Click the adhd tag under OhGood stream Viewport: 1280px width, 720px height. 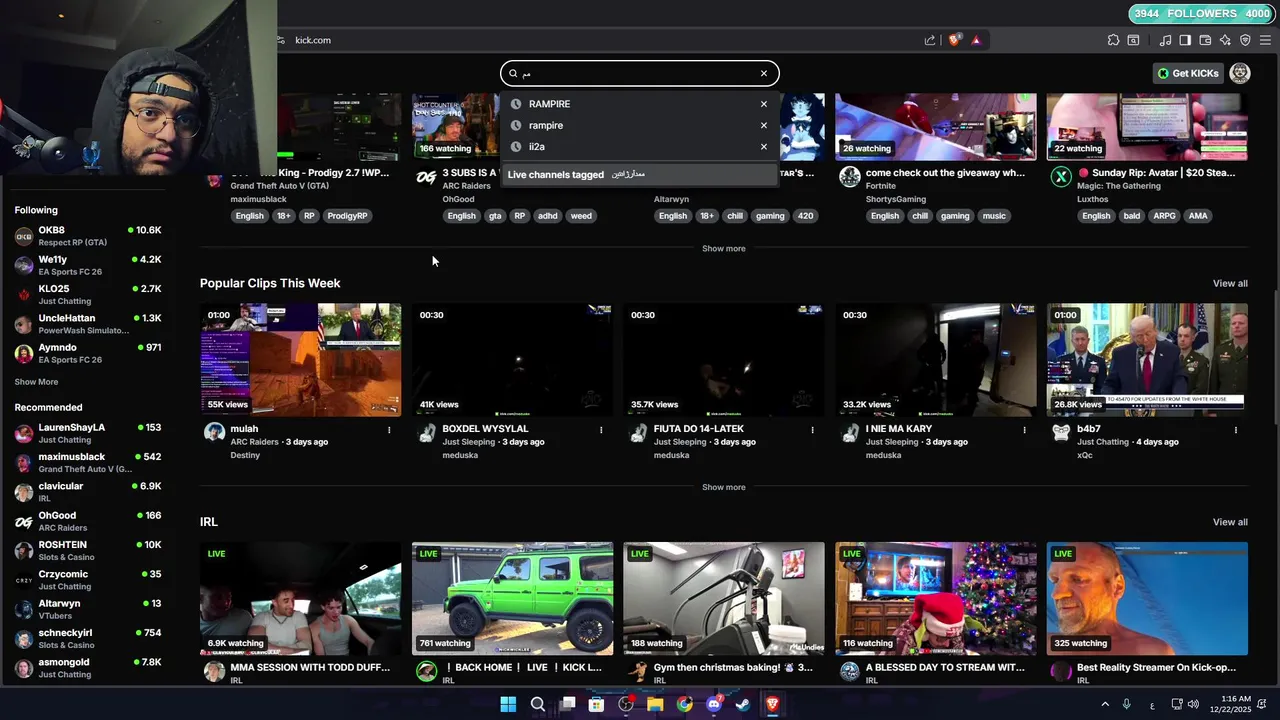pos(547,216)
